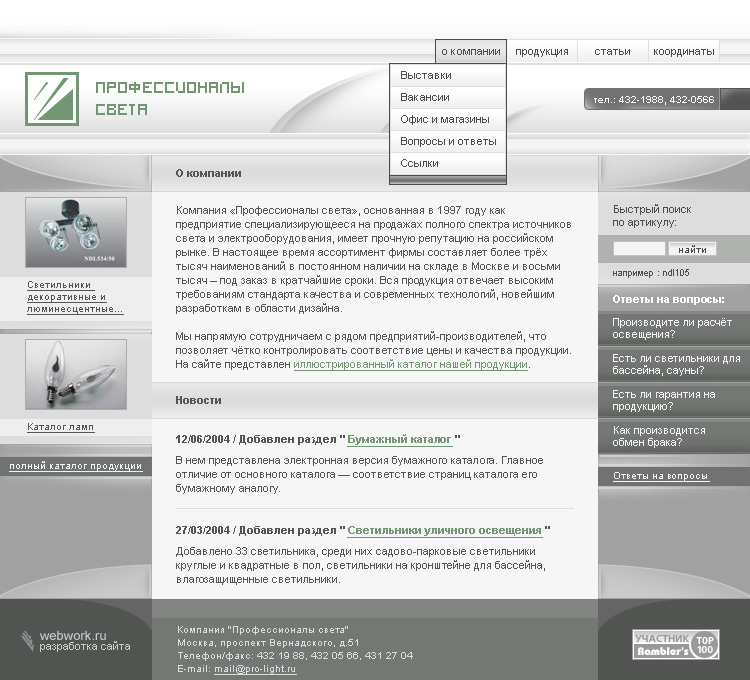The width and height of the screenshot is (750, 680).
Task: Focus the article number search field
Action: point(638,249)
